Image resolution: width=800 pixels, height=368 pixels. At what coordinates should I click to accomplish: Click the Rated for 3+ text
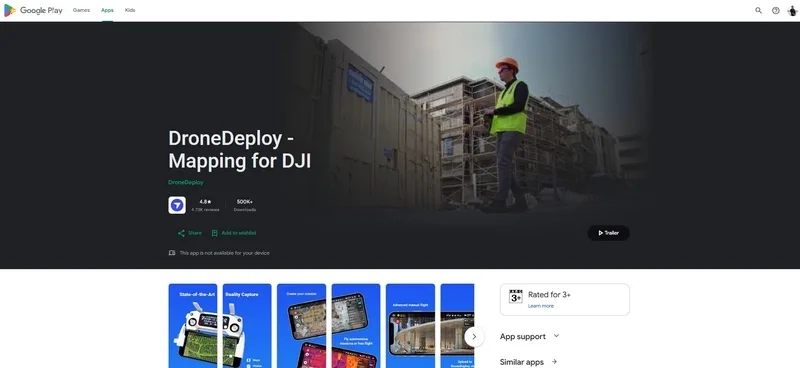point(549,295)
